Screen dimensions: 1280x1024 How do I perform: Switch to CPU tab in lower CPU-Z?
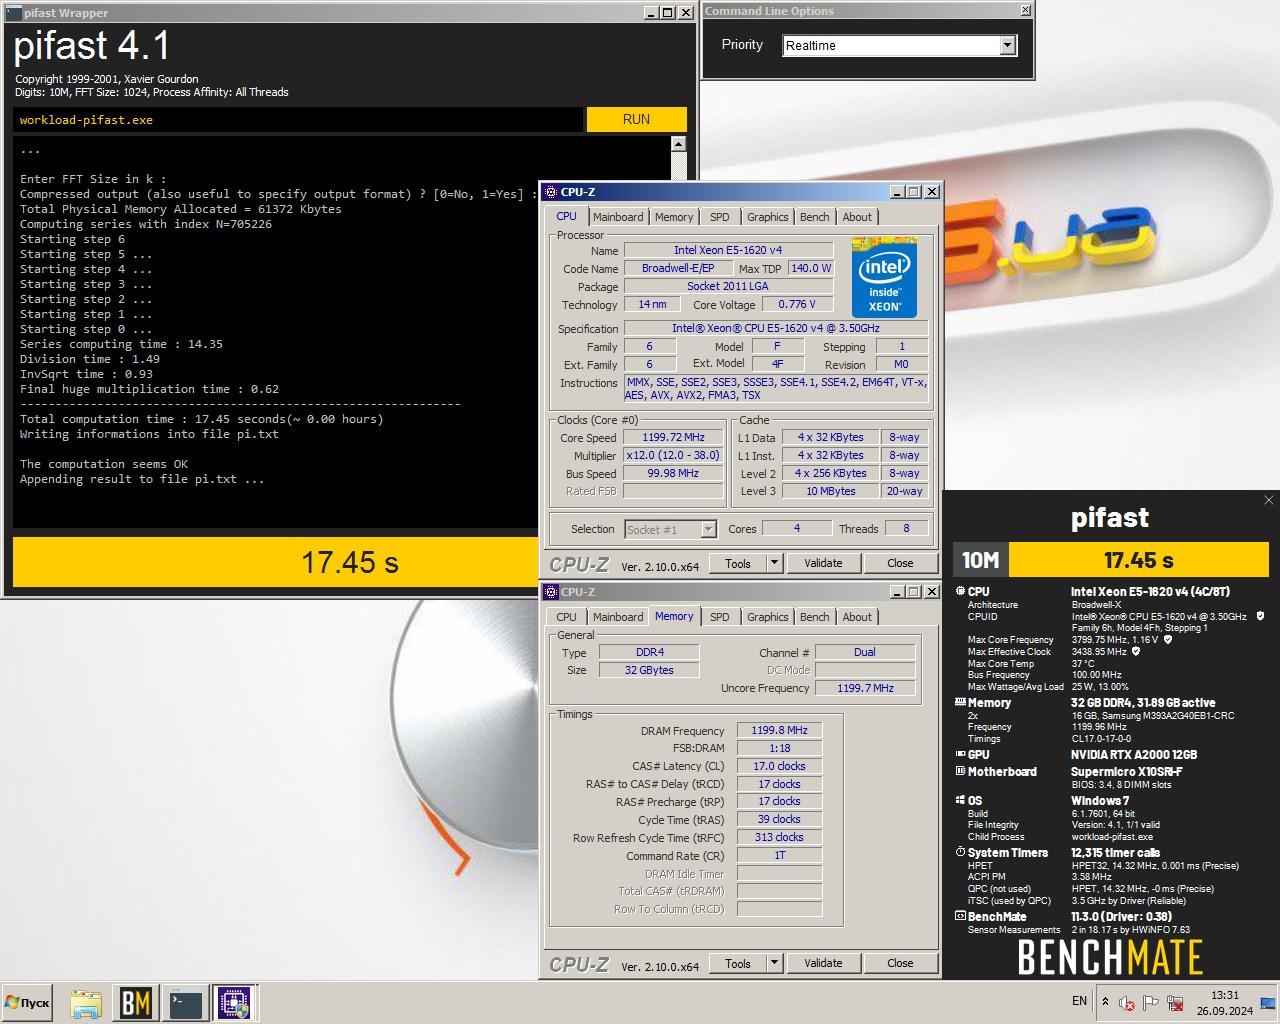click(566, 617)
